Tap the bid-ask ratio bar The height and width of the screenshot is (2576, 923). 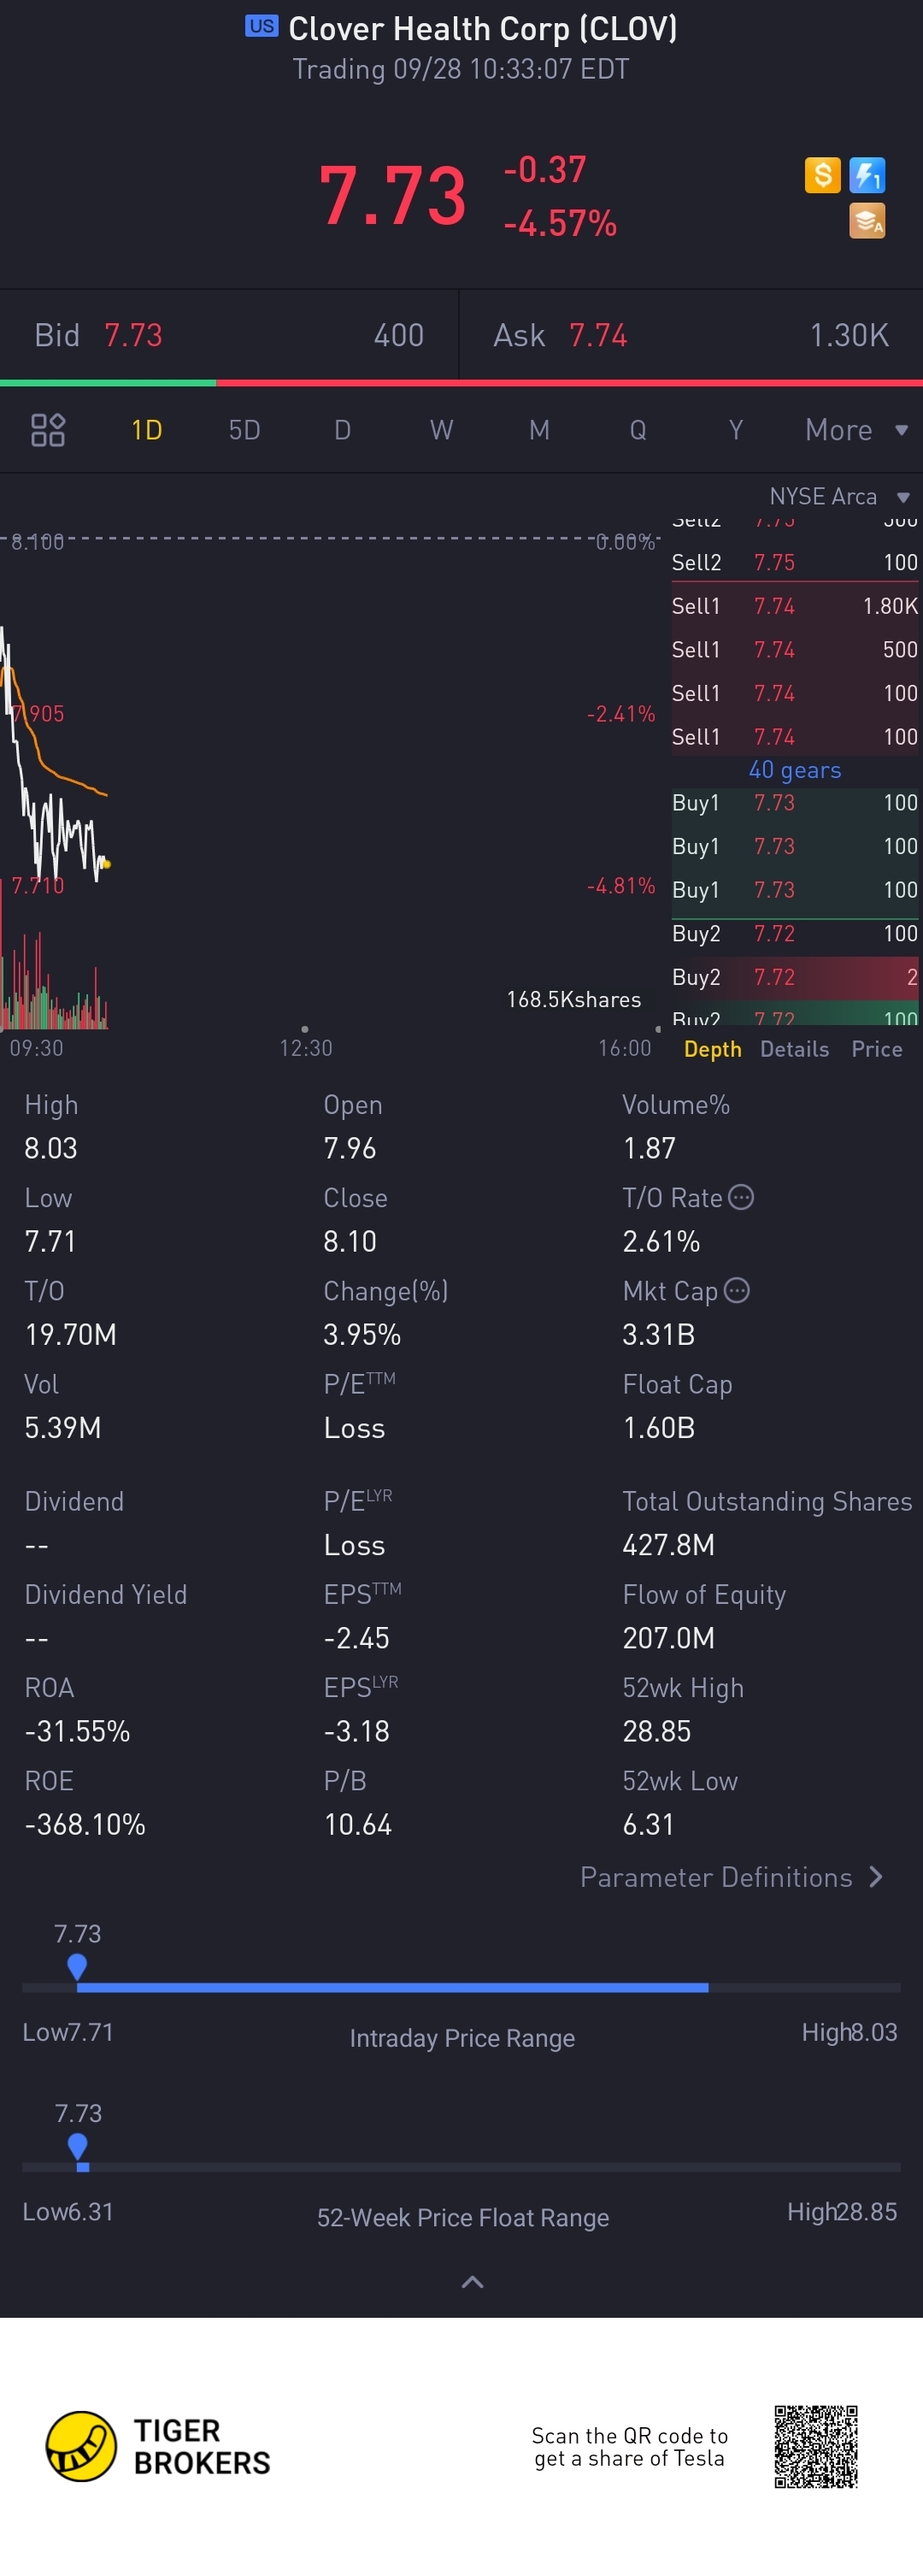pyautogui.click(x=461, y=382)
